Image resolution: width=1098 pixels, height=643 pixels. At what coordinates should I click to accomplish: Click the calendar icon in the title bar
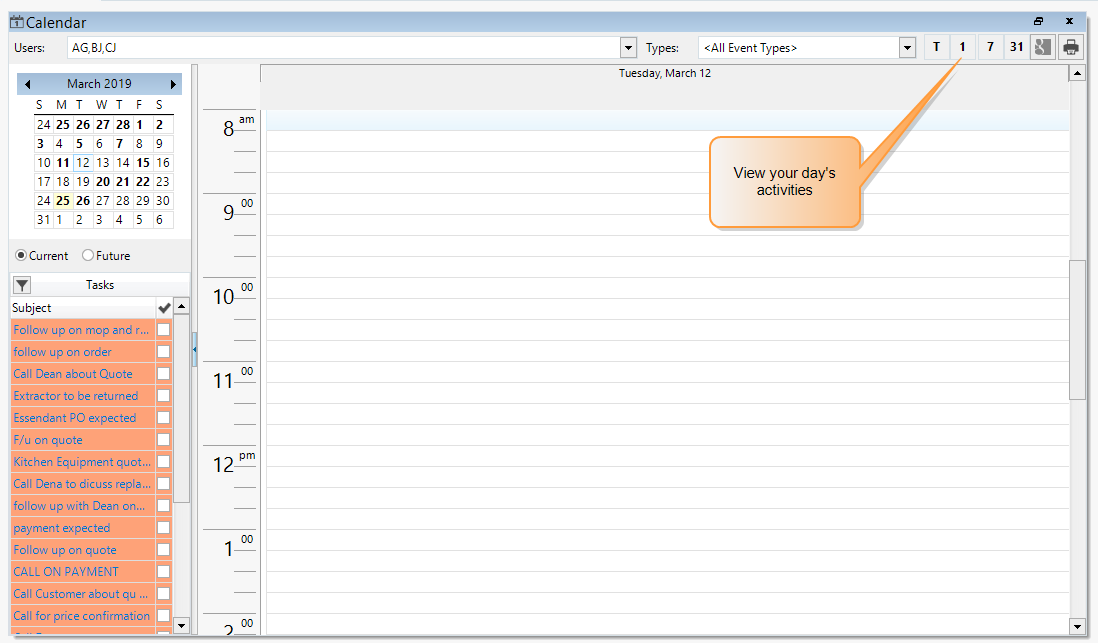[x=14, y=21]
